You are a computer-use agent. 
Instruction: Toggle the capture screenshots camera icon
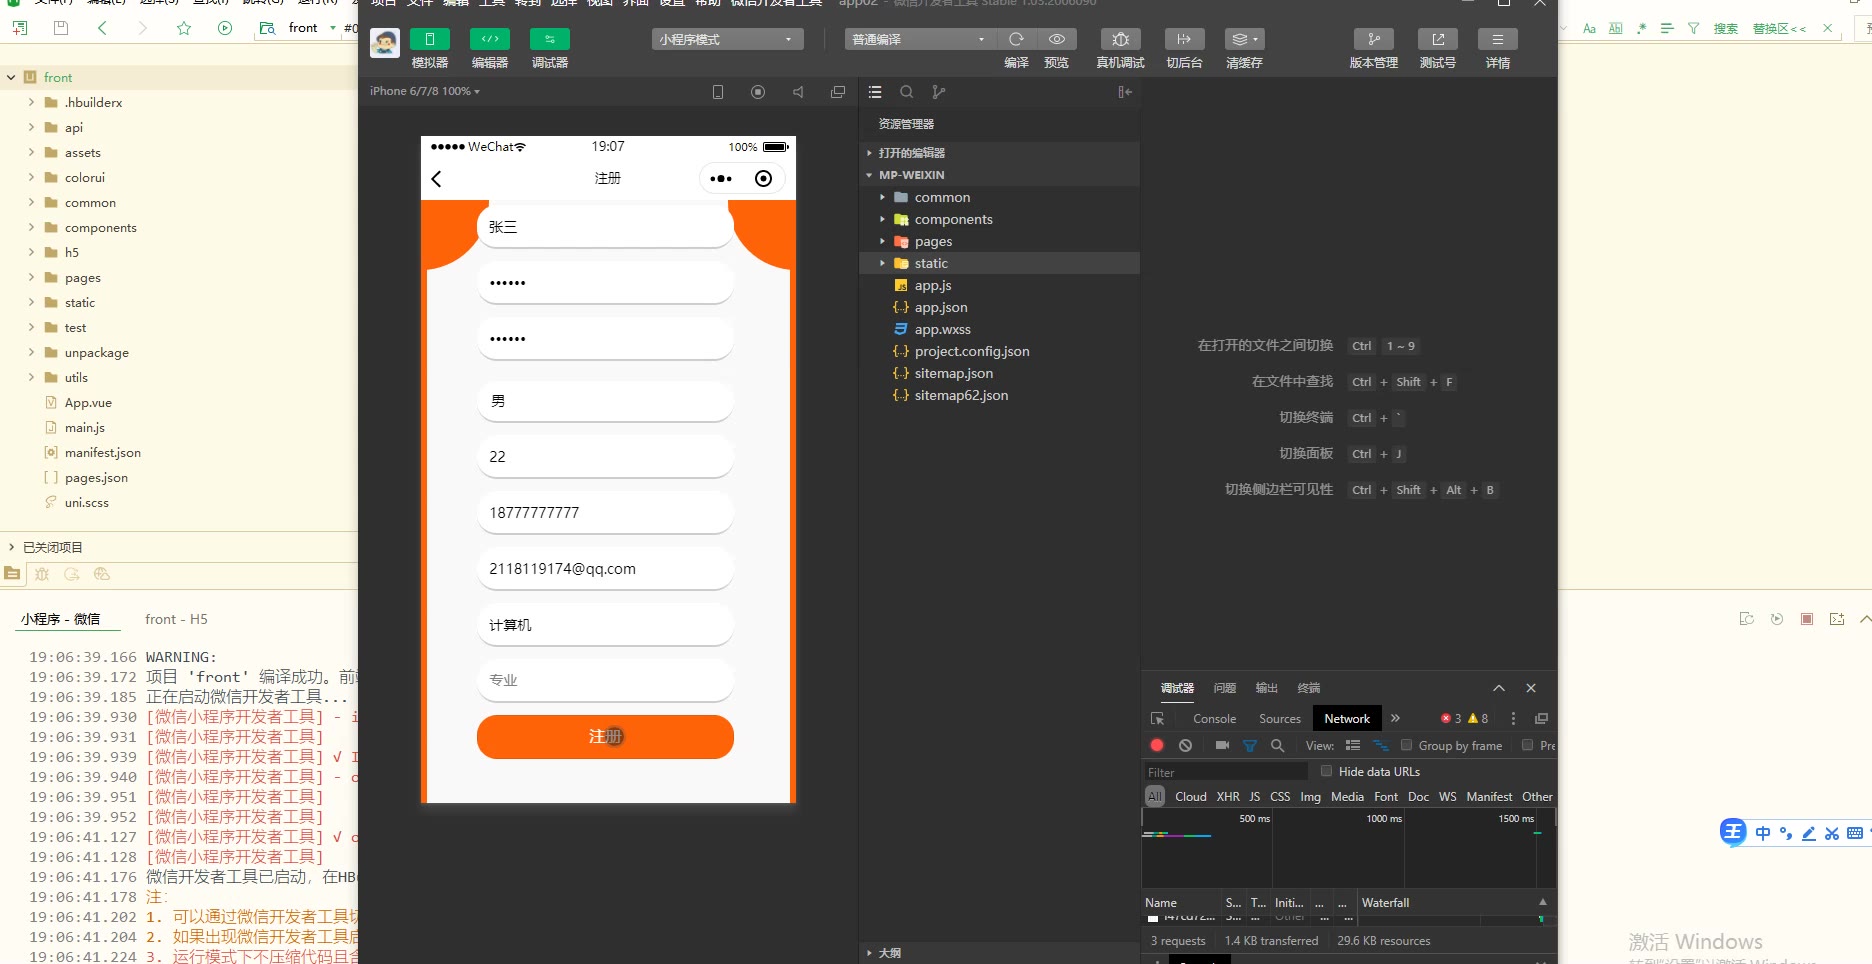pyautogui.click(x=1222, y=745)
